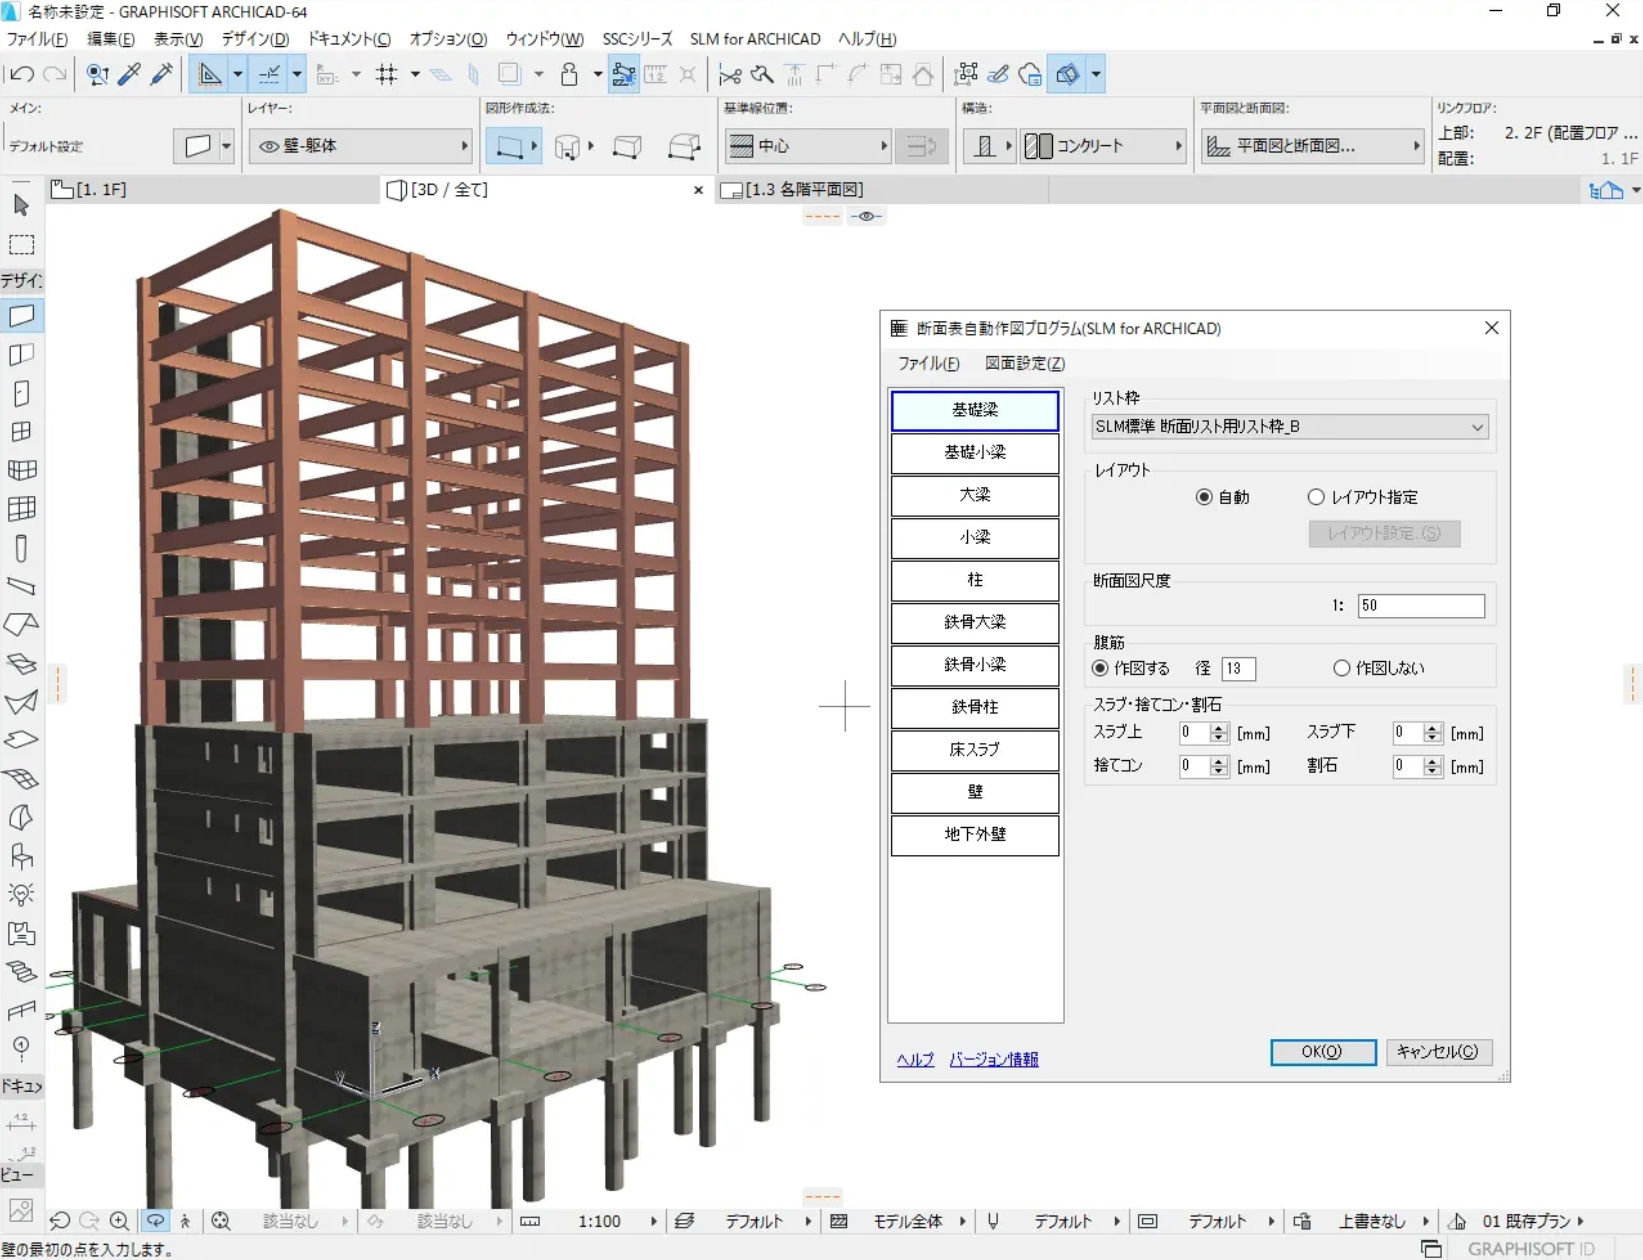Click the Zoom In magnifier at bottom
The image size is (1643, 1260).
[x=119, y=1221]
